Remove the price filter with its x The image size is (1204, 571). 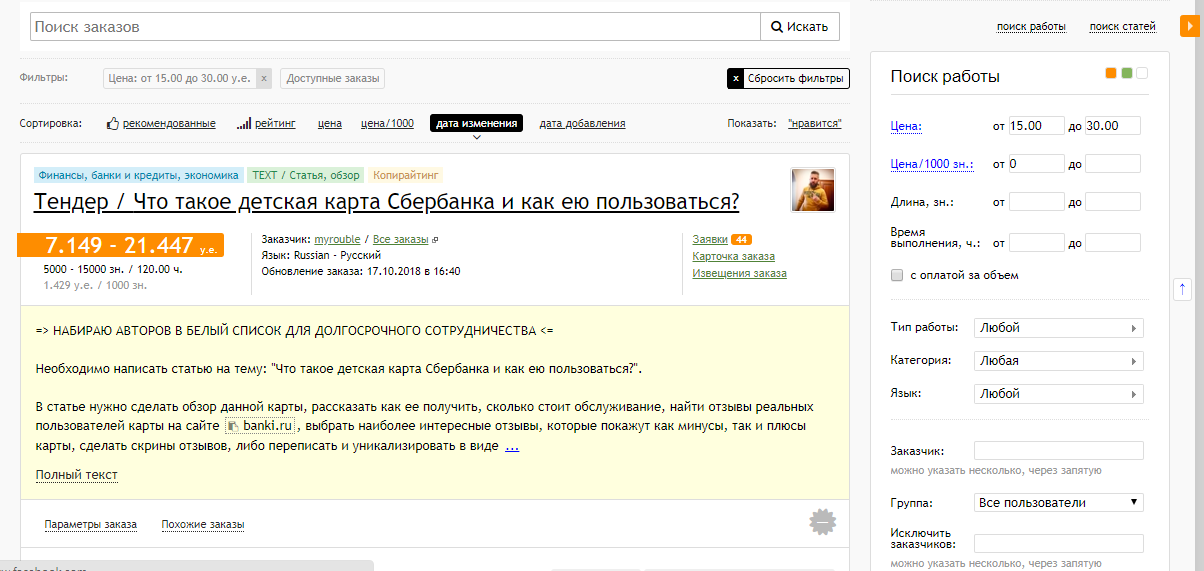click(263, 79)
